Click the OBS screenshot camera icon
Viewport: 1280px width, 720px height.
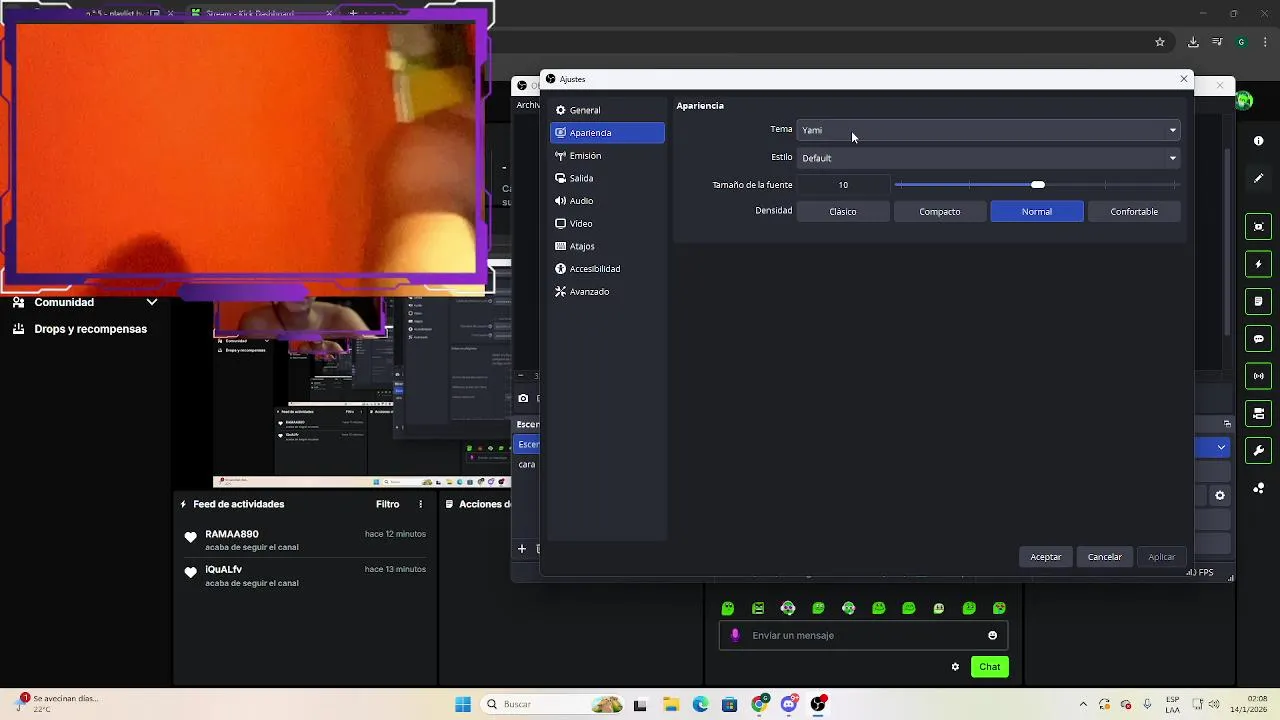tap(523, 398)
